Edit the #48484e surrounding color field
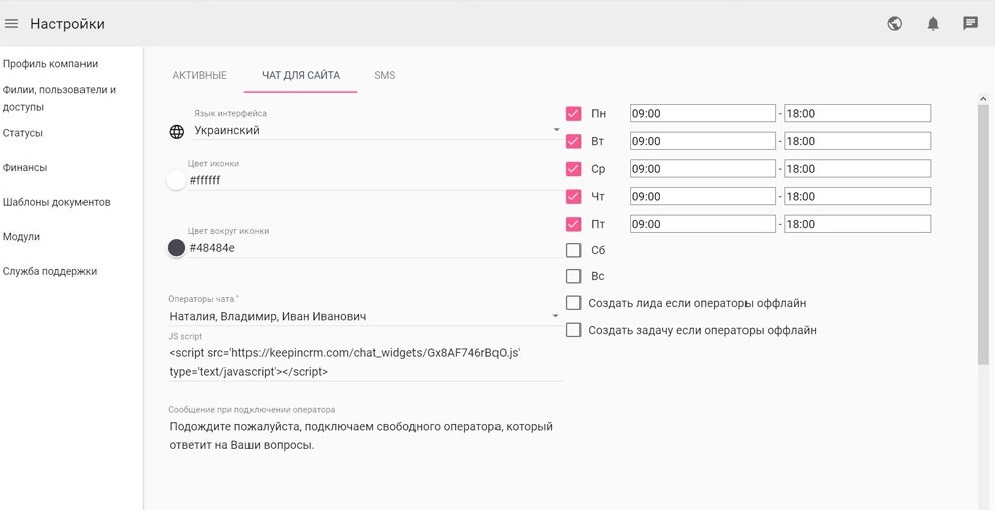 point(374,248)
